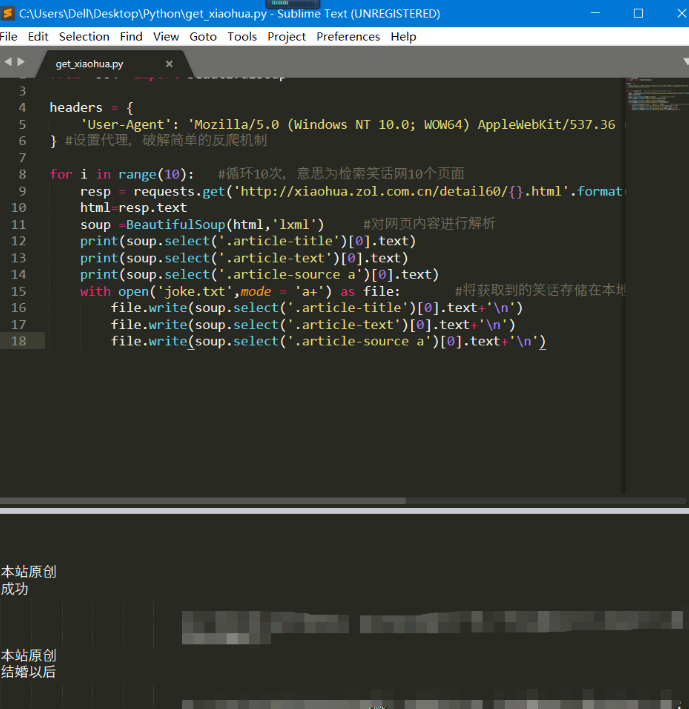Click 'lxml' string on line 11
This screenshot has width=689, height=709.
point(294,225)
